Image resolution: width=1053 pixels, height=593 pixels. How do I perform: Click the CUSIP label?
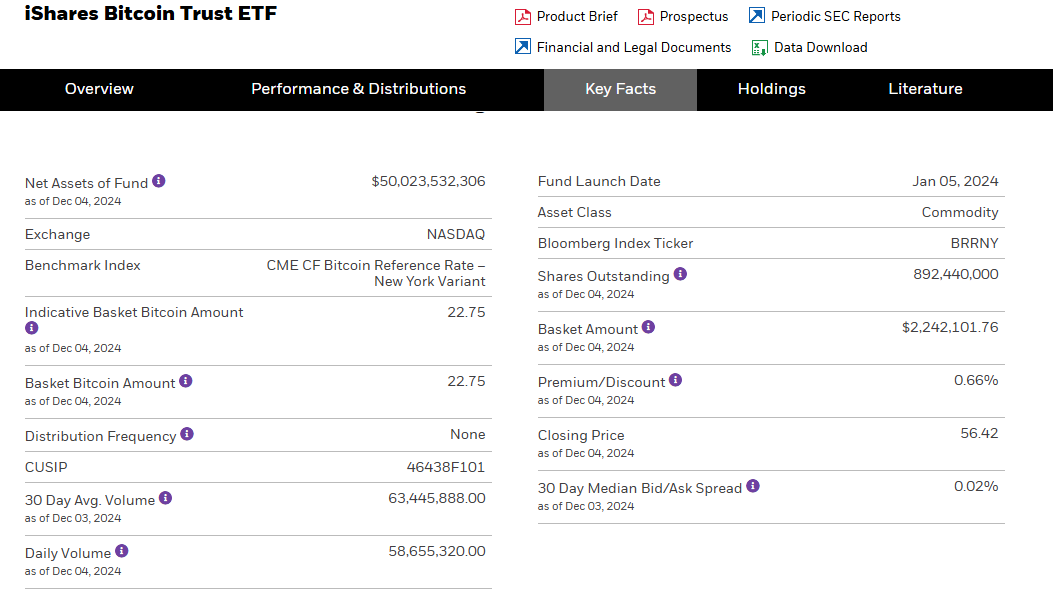click(46, 467)
